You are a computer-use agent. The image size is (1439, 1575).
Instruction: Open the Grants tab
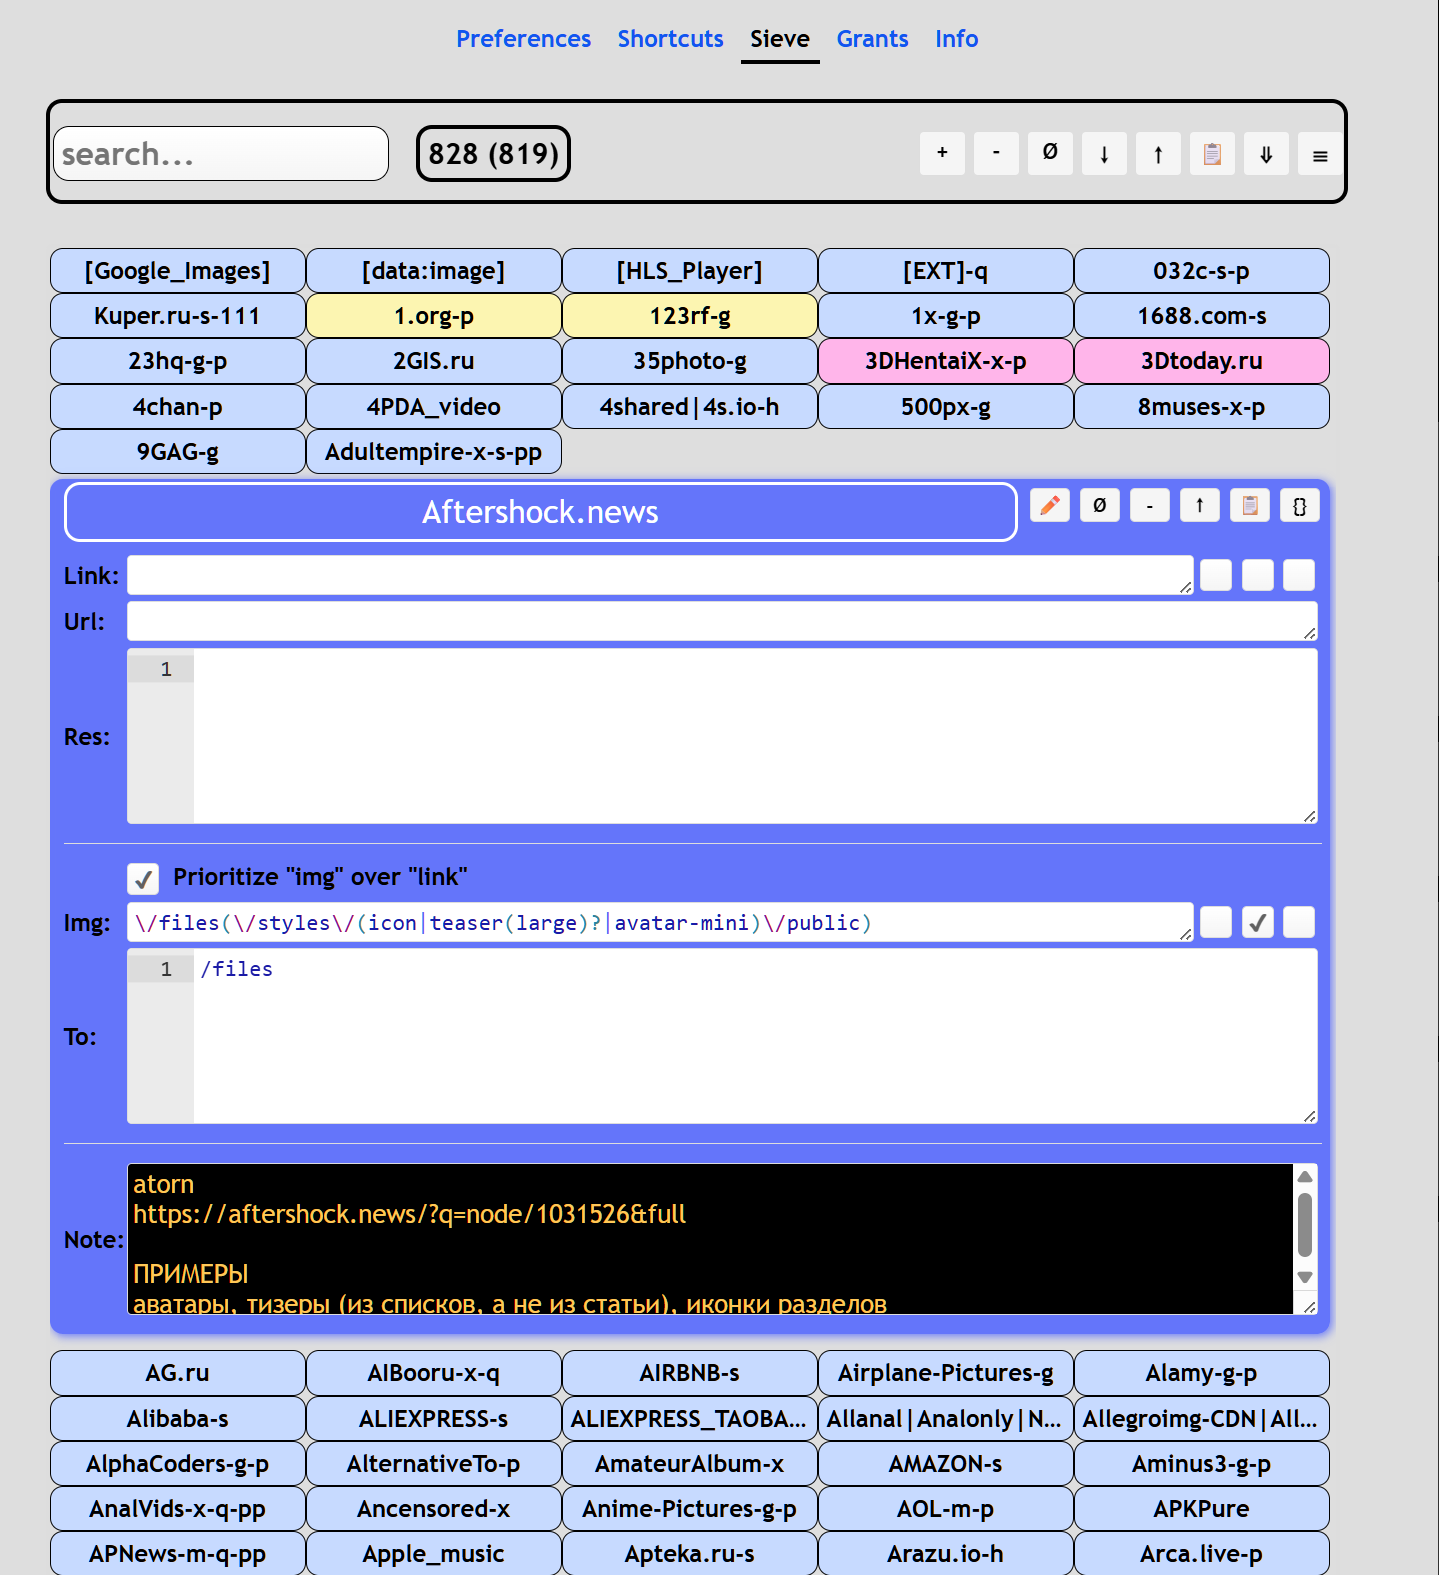tap(872, 39)
